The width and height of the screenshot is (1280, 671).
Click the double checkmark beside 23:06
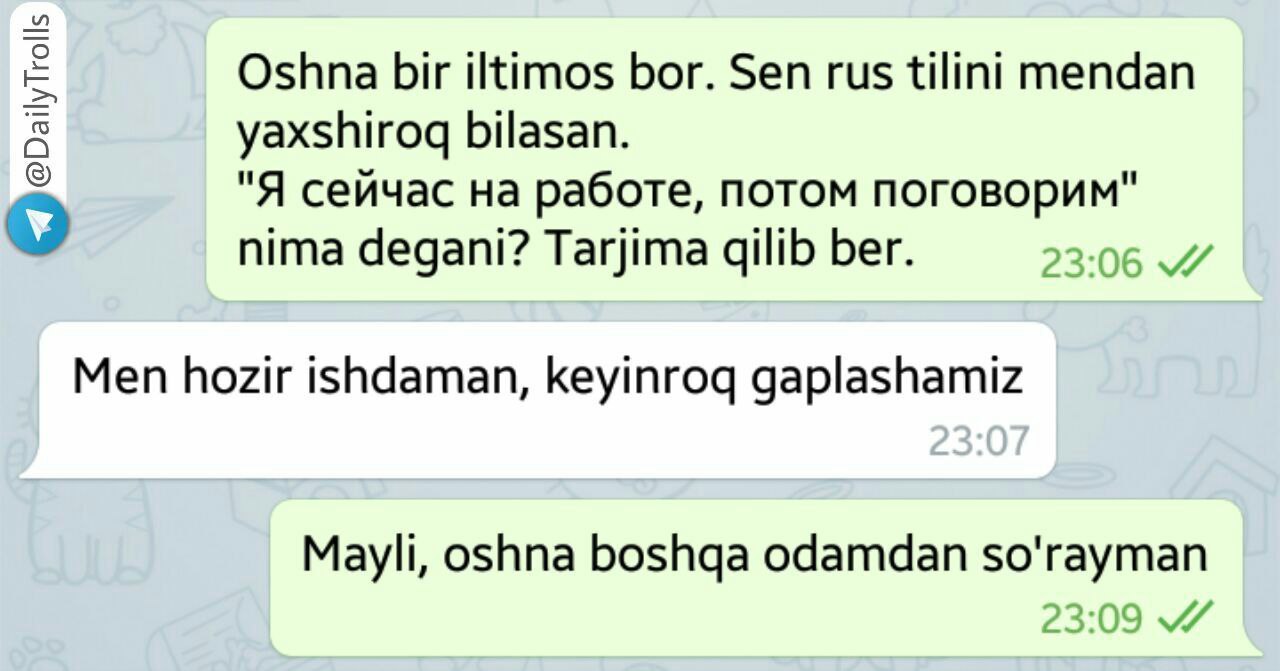[1184, 262]
